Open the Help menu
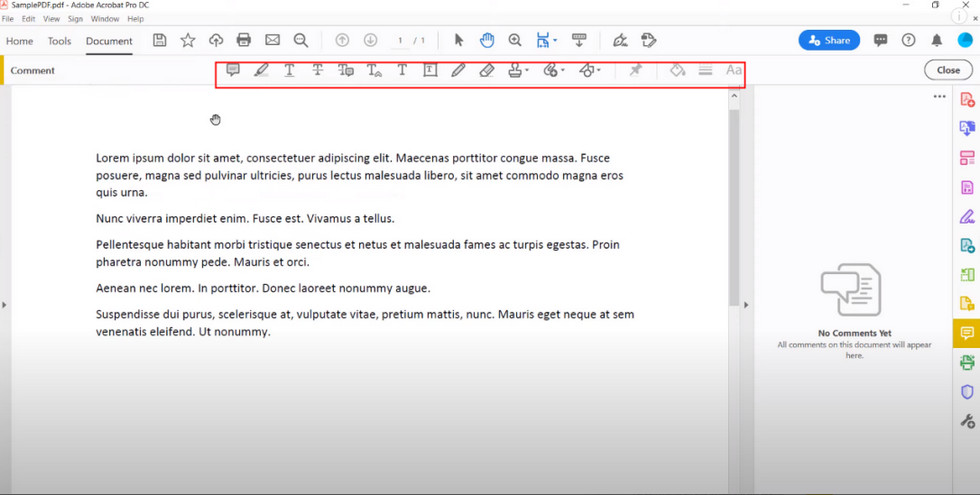This screenshot has height=495, width=980. (136, 19)
